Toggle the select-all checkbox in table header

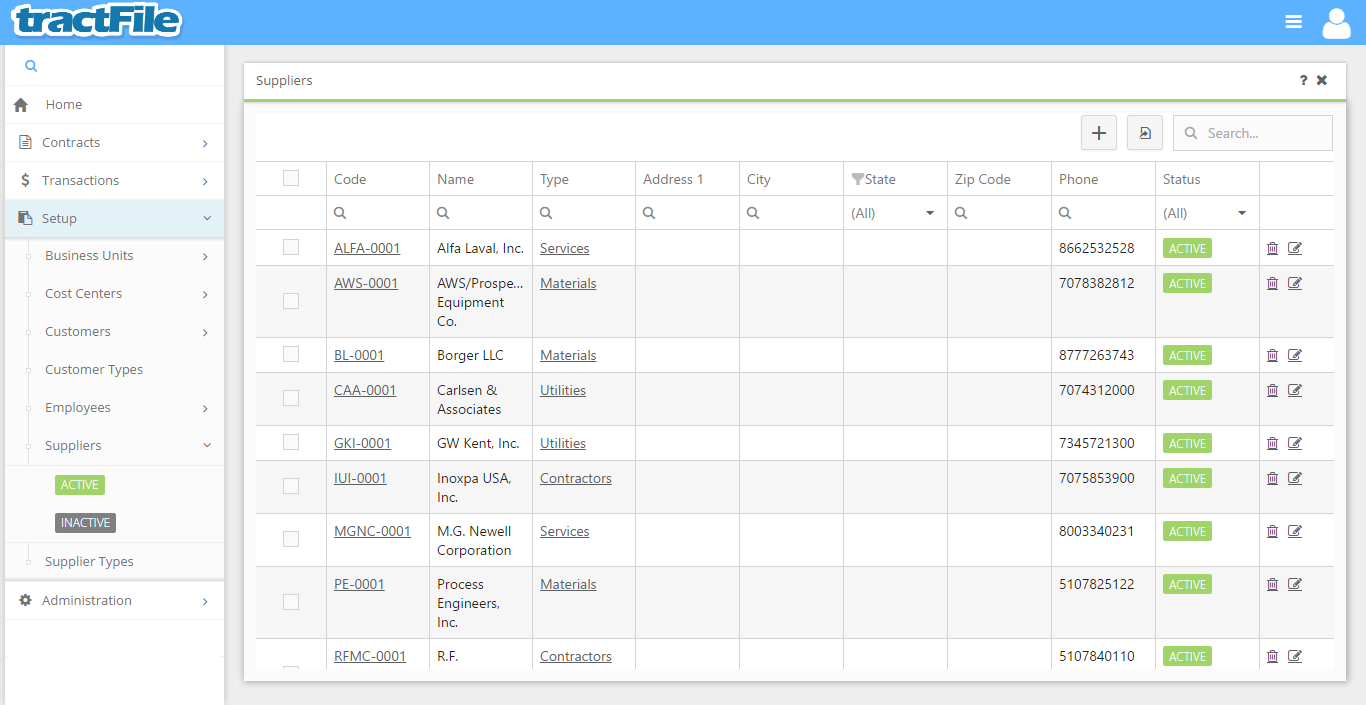coord(291,178)
